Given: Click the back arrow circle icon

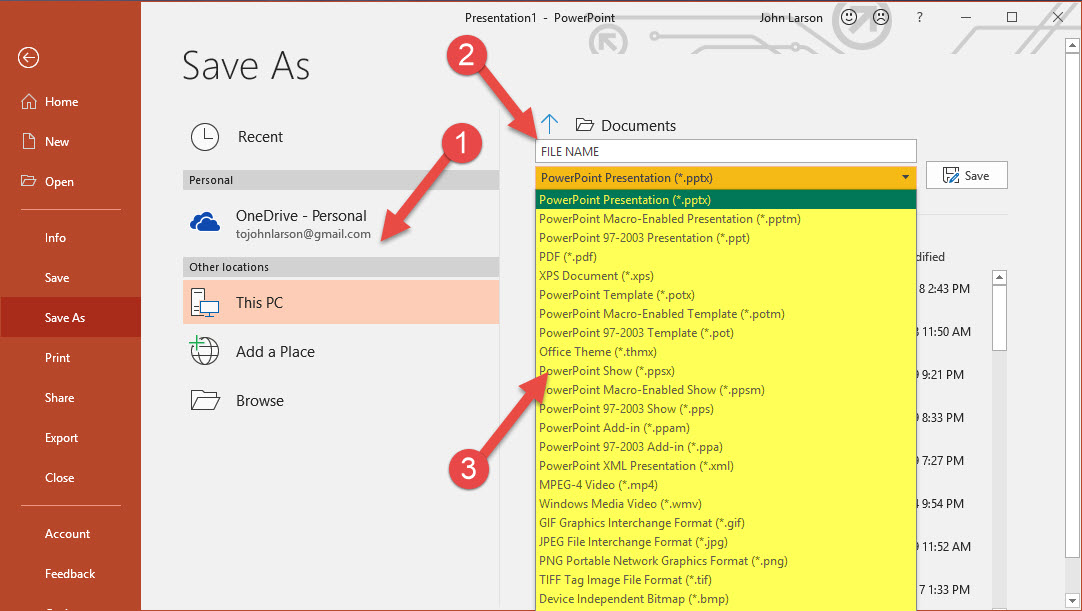Looking at the screenshot, I should click(28, 57).
